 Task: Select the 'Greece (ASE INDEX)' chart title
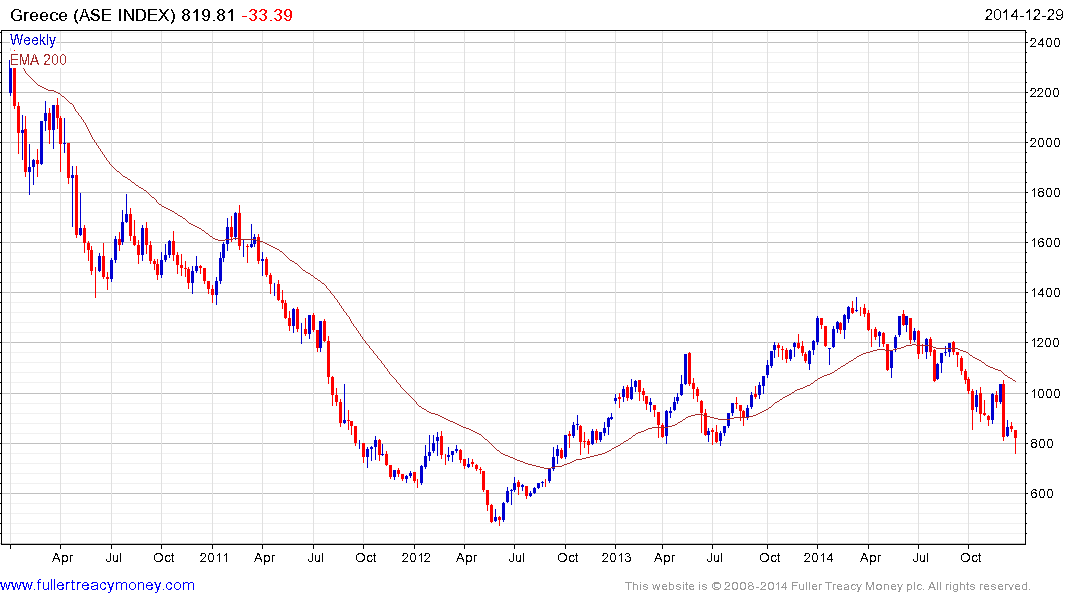click(x=93, y=14)
